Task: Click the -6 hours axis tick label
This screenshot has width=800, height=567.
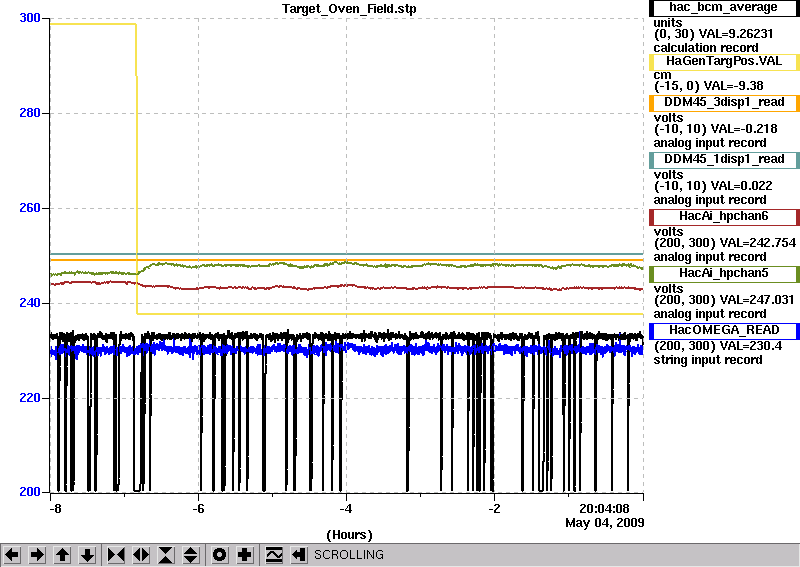Action: [198, 509]
